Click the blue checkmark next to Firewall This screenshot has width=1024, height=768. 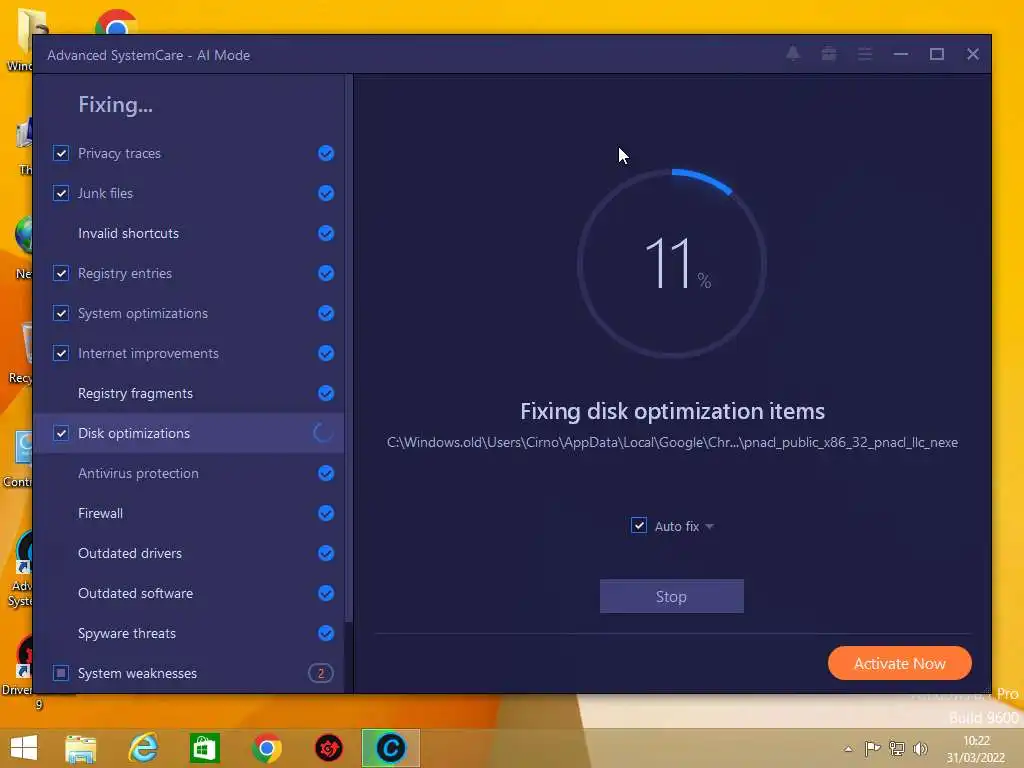(x=326, y=513)
